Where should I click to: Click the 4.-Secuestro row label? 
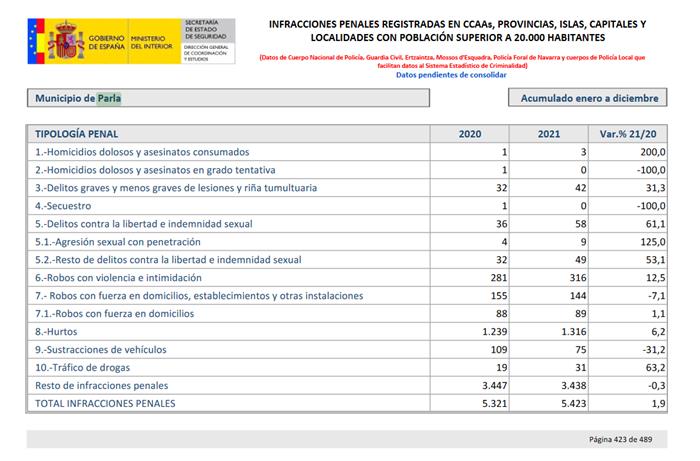(64, 205)
